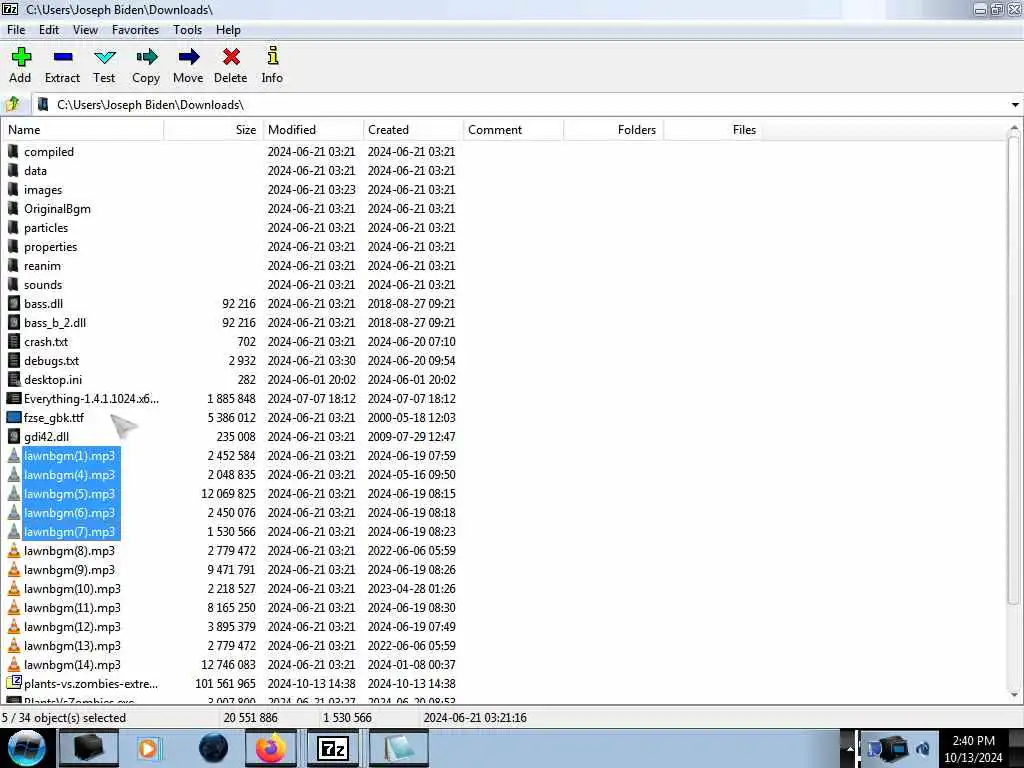This screenshot has width=1024, height=768.
Task: Switch to 7-Zip taskbar button
Action: tap(333, 748)
